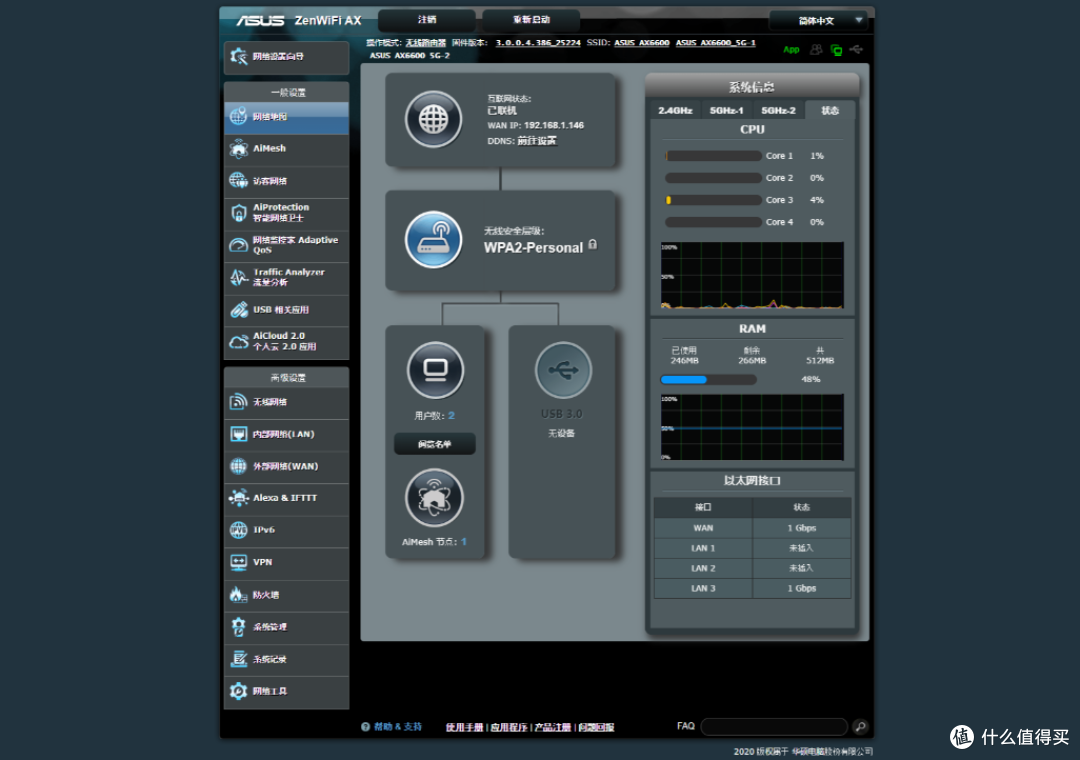The width and height of the screenshot is (1080, 760).
Task: Open AiProtection 智能网络卫士
Action: [x=286, y=213]
